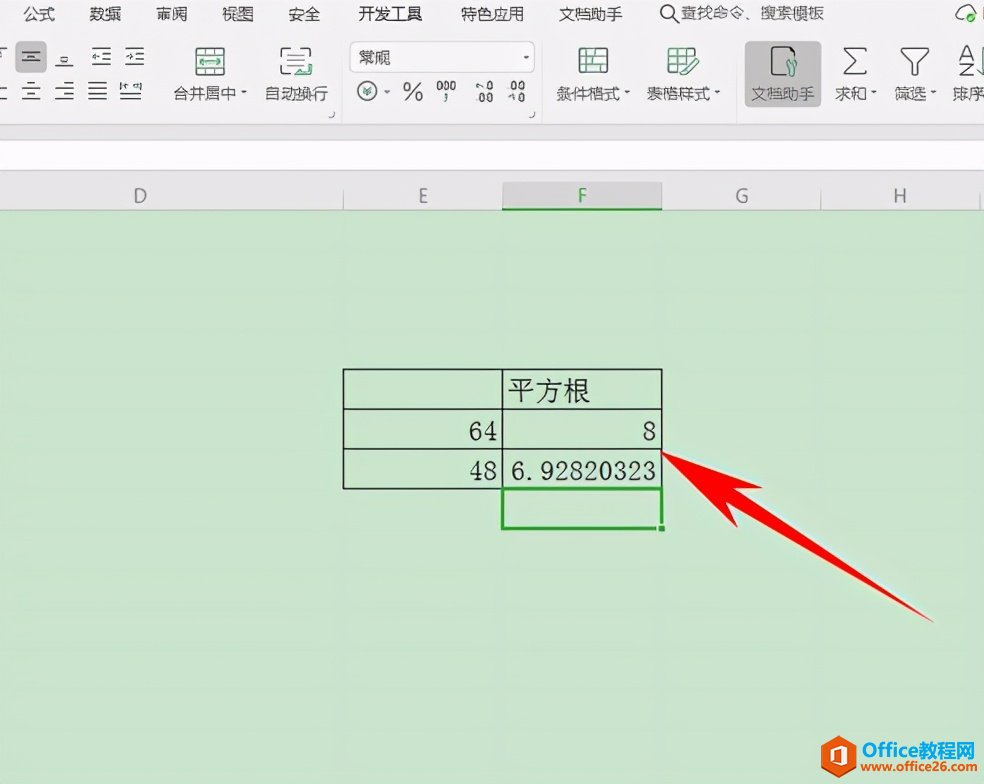Apply justify alignment icon
This screenshot has height=784, width=984.
click(97, 92)
